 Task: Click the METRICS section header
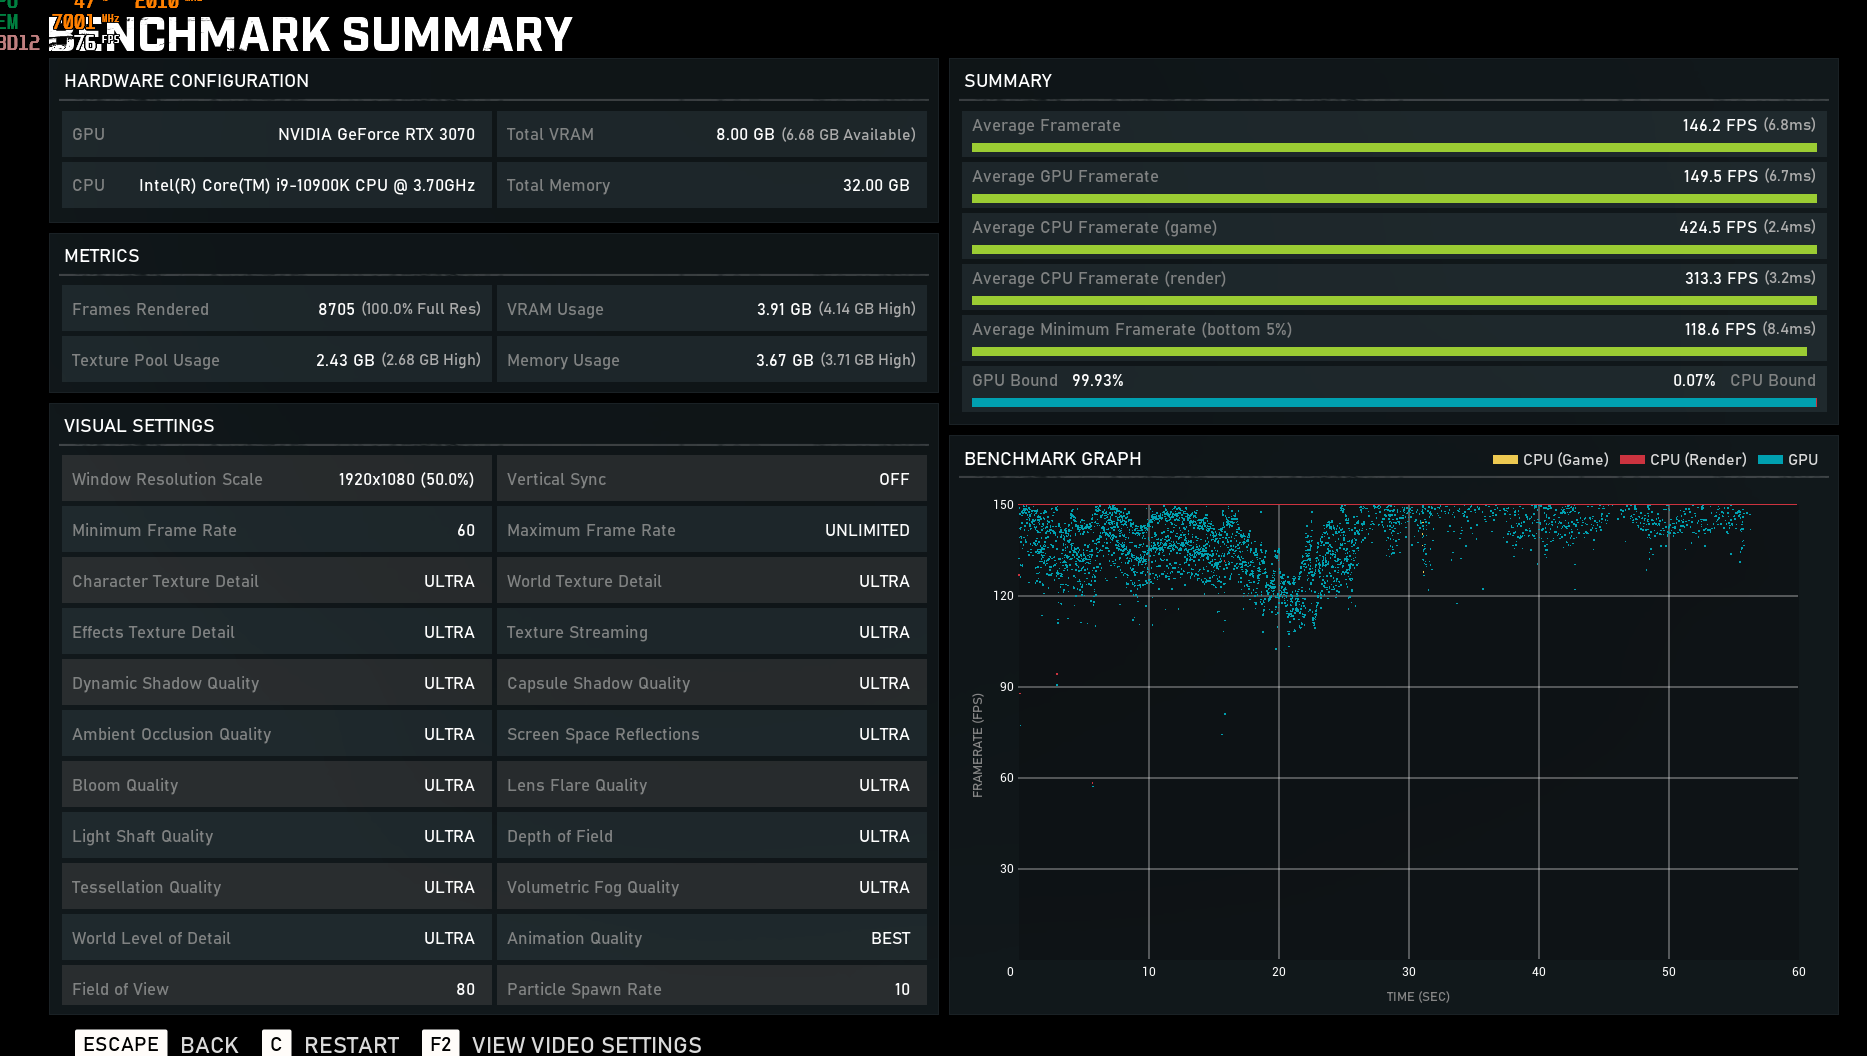point(102,256)
